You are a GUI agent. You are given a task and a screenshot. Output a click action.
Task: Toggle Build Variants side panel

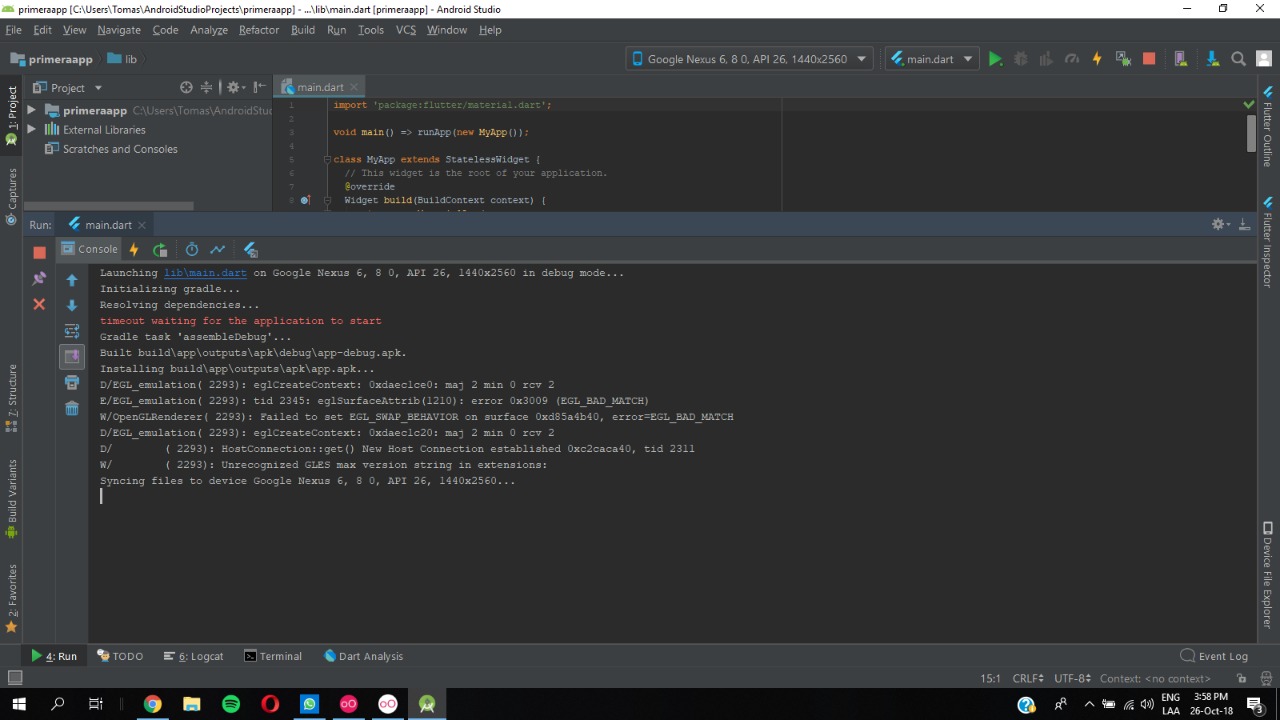(x=12, y=499)
